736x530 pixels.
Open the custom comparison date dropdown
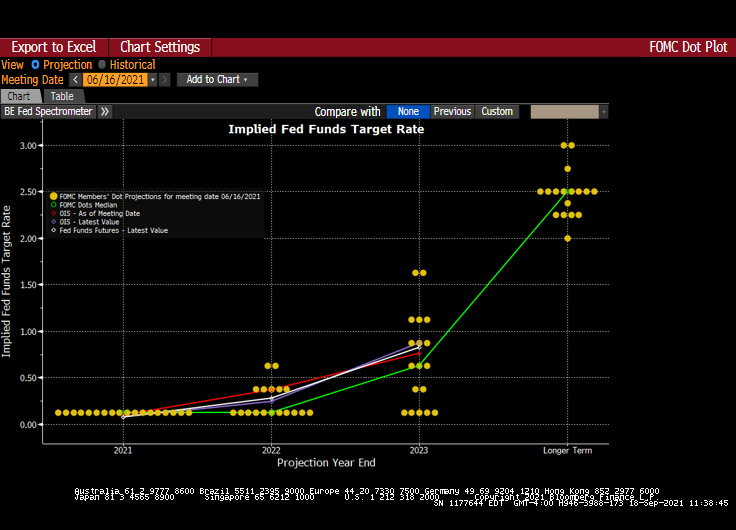point(603,112)
